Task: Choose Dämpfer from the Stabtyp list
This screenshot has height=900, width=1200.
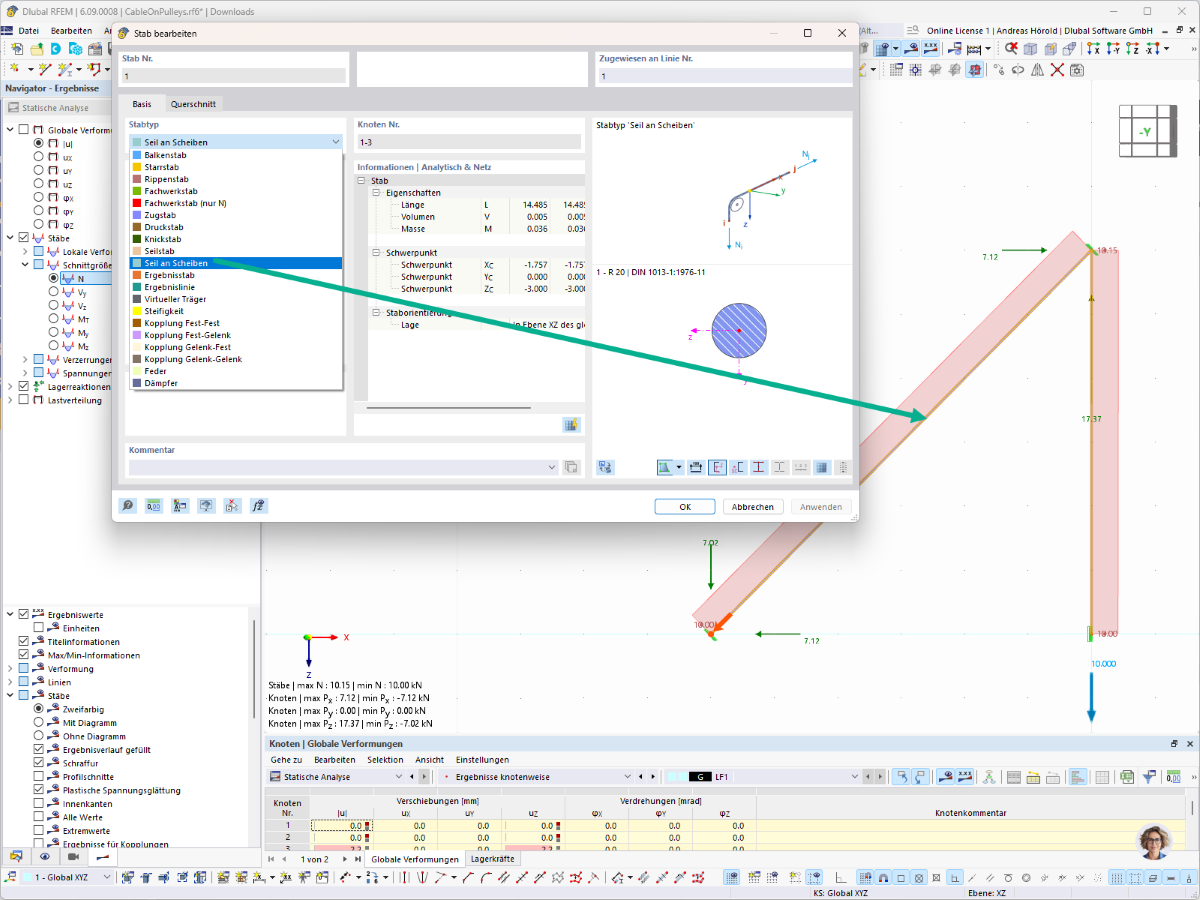Action: (236, 383)
